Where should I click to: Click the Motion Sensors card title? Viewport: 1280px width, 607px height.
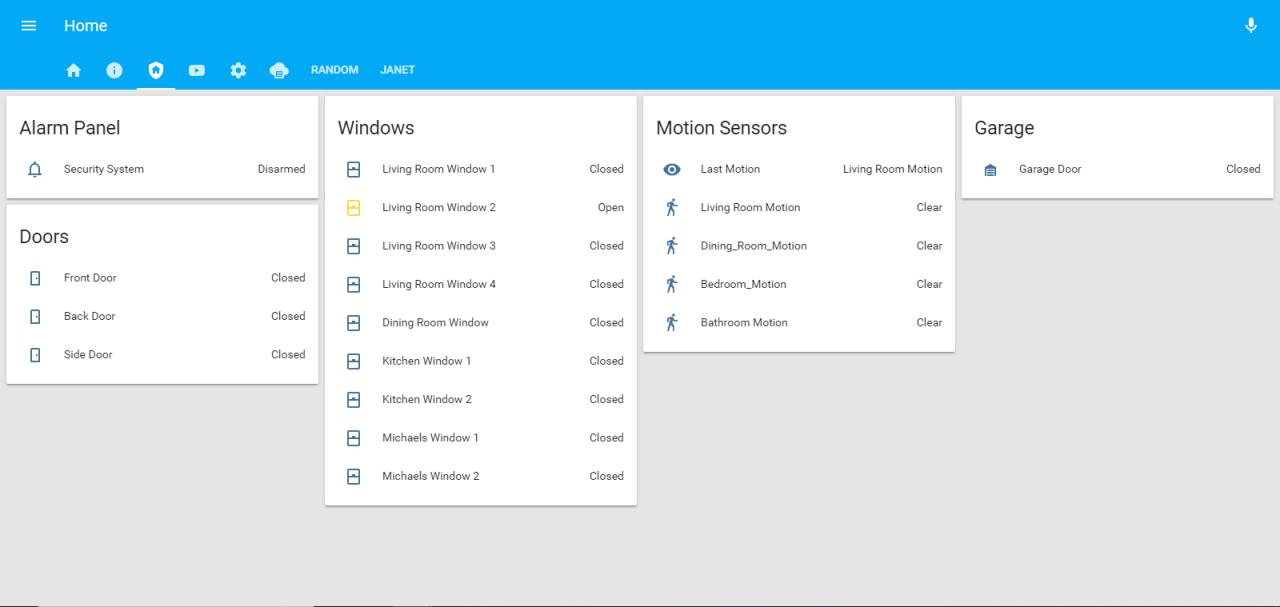721,128
